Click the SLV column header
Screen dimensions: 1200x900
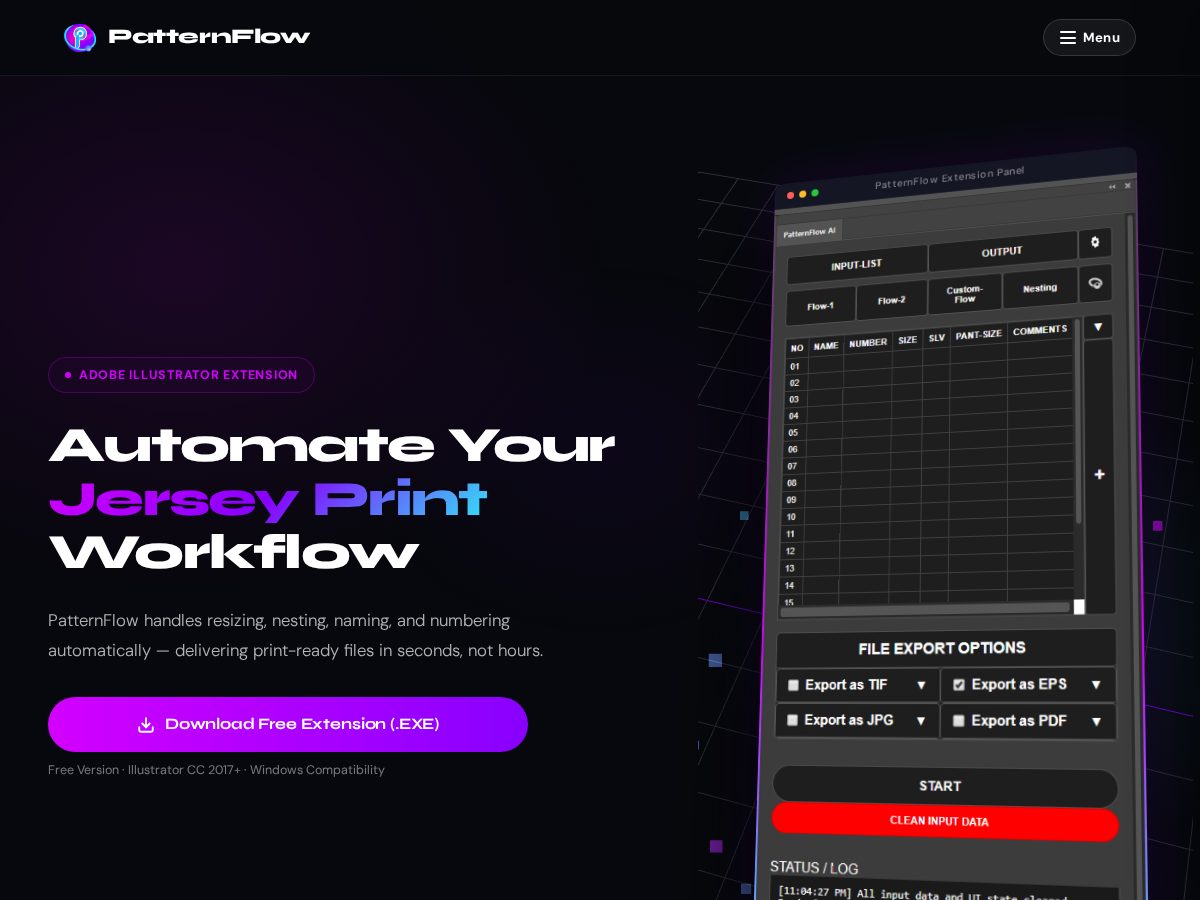pos(936,338)
